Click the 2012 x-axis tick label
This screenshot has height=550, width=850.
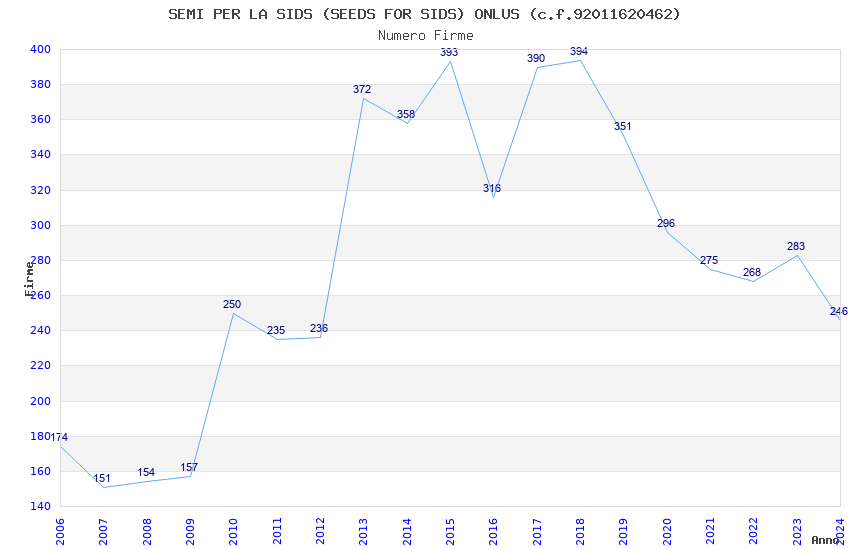tap(320, 531)
